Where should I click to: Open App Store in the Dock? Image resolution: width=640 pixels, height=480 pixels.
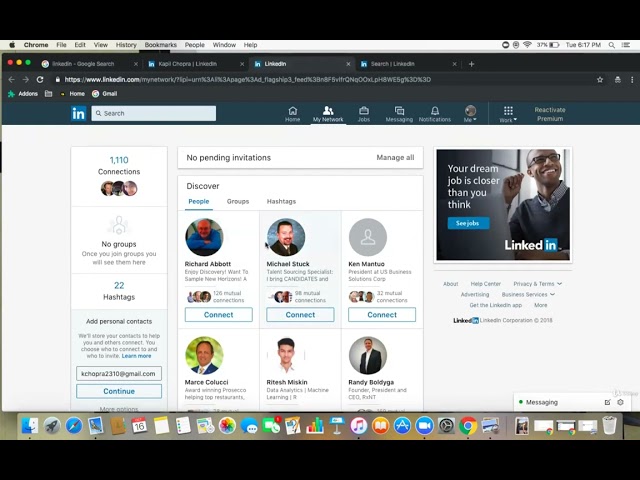[402, 426]
